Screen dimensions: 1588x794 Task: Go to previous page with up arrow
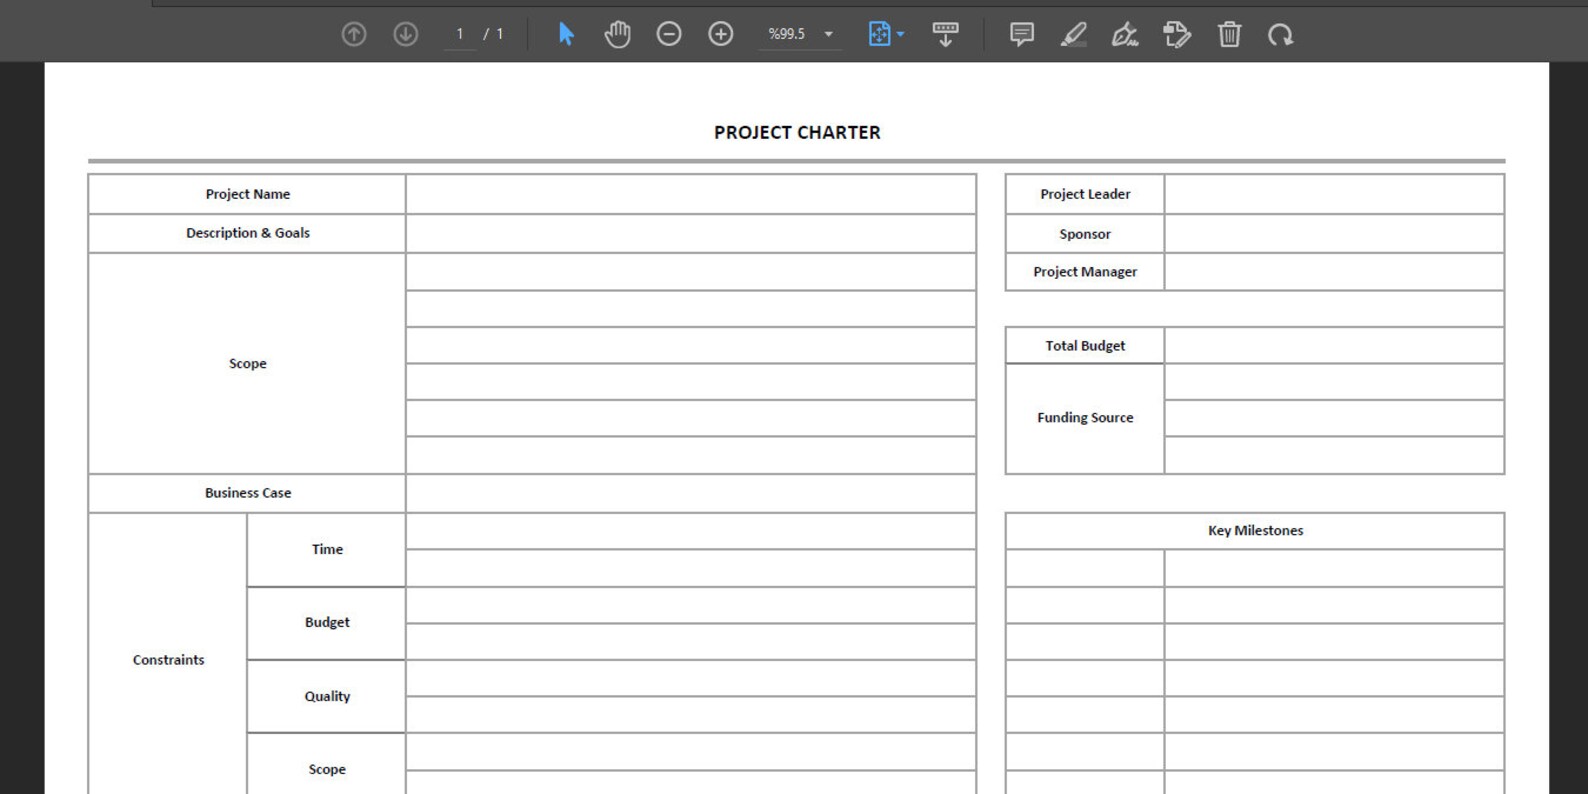click(x=354, y=34)
